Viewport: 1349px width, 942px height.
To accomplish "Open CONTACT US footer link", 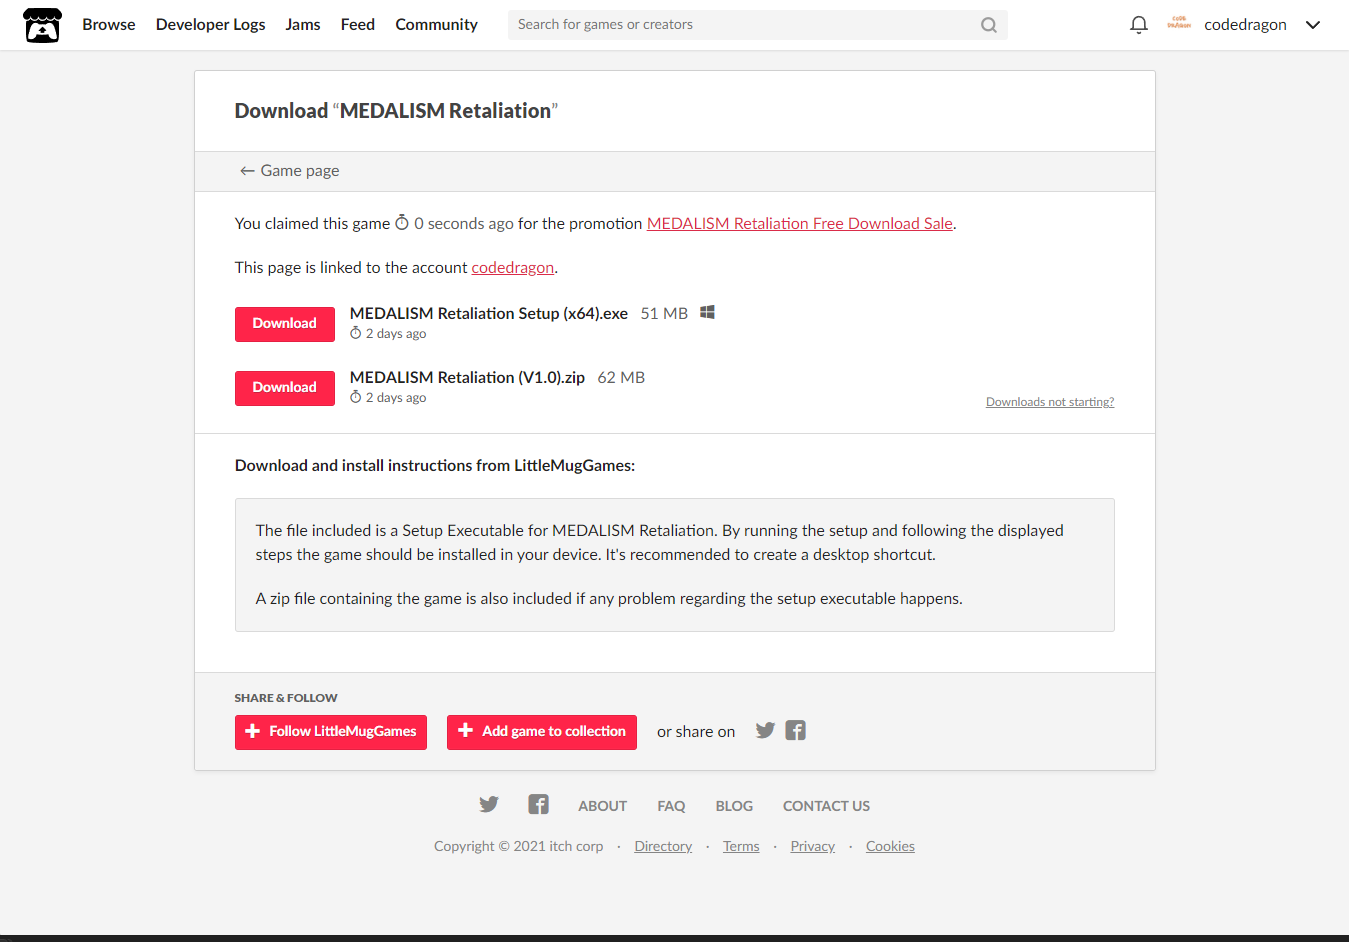I will (x=826, y=806).
